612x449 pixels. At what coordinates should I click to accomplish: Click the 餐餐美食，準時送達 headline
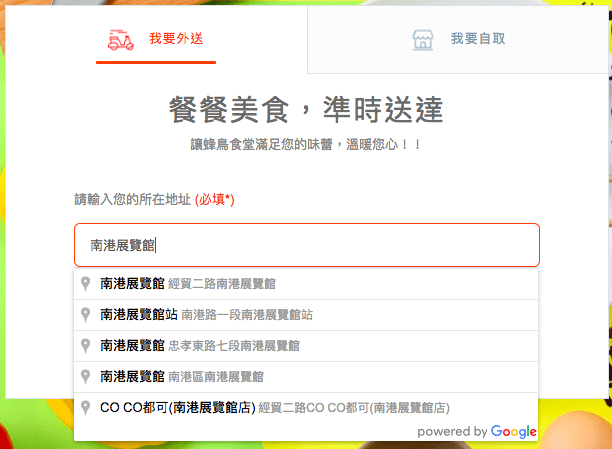[x=306, y=110]
